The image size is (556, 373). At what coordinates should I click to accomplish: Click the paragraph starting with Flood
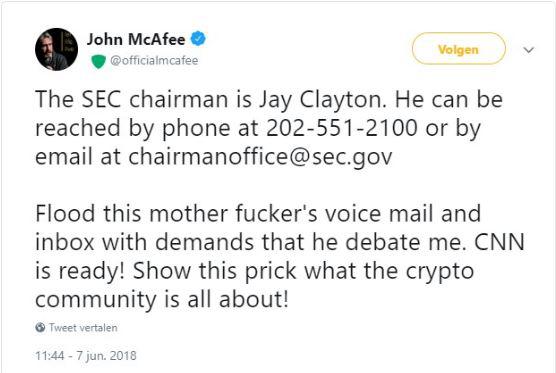pyautogui.click(x=279, y=256)
